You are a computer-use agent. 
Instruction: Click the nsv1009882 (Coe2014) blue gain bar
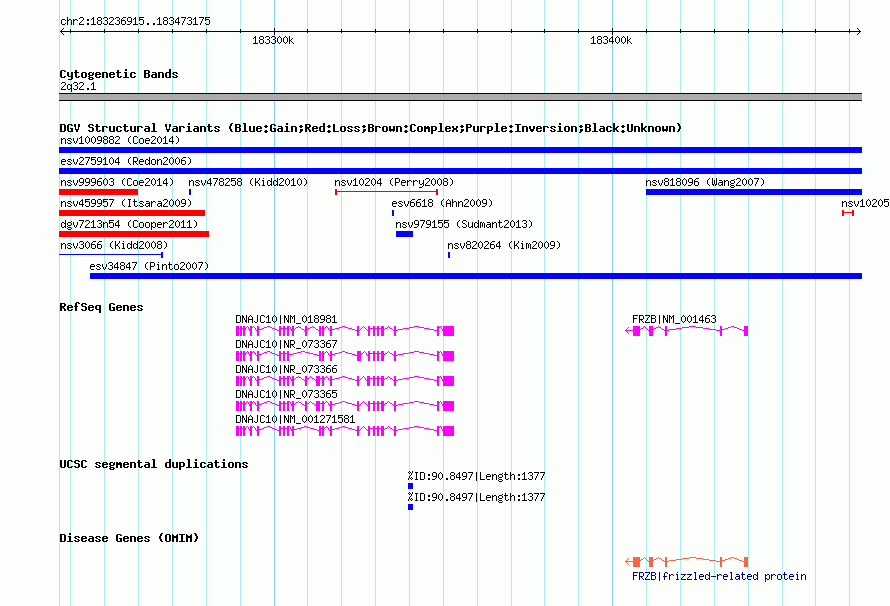(460, 150)
